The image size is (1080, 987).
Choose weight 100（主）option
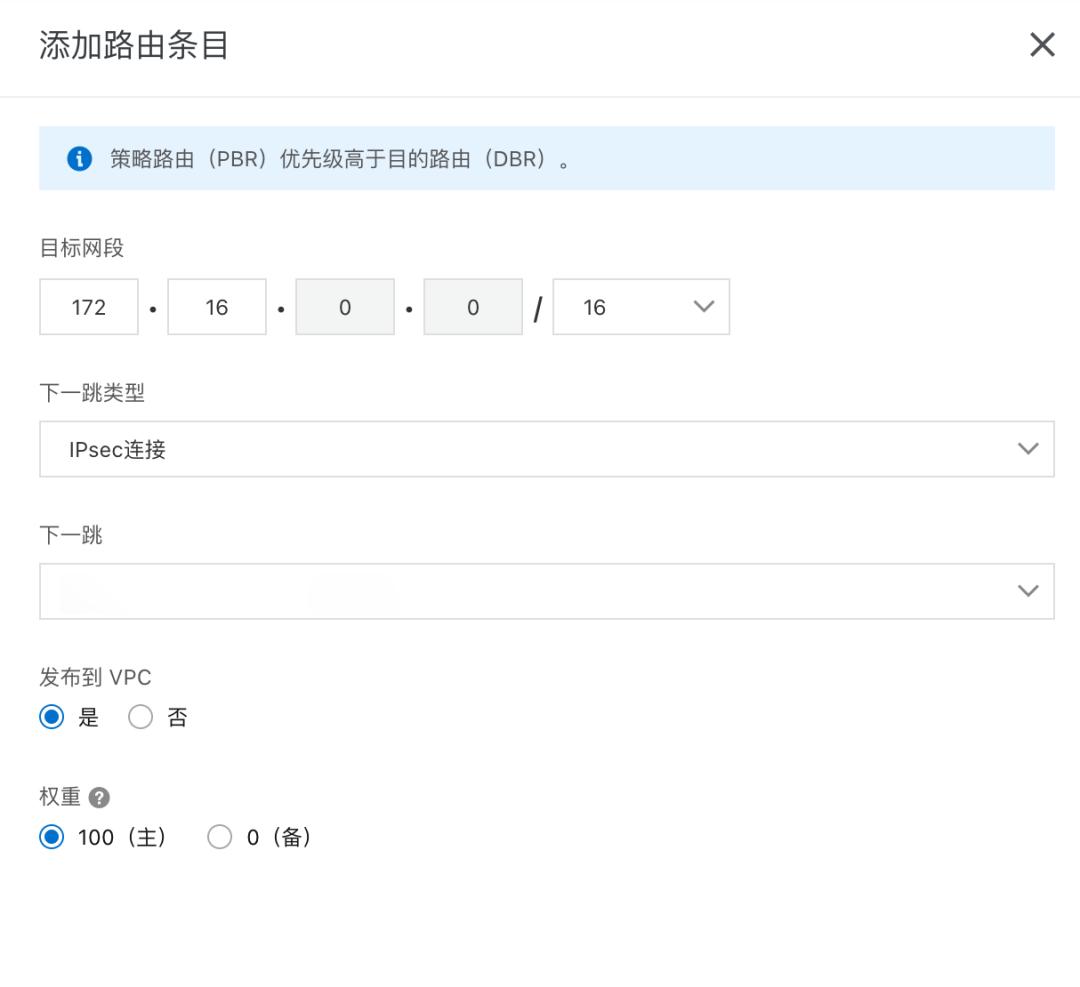51,837
